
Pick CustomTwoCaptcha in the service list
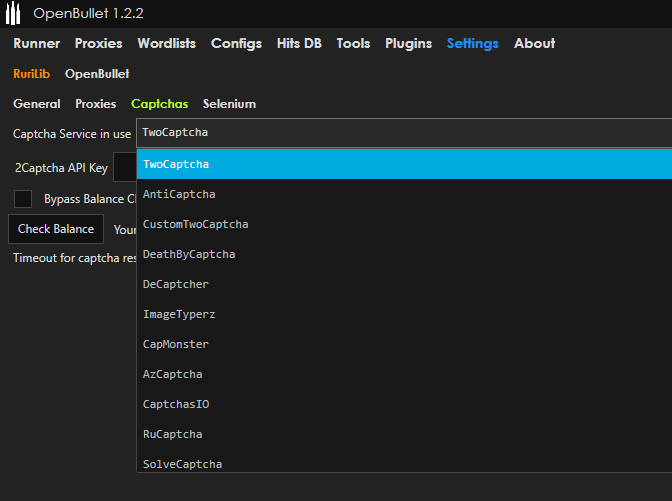pyautogui.click(x=195, y=224)
